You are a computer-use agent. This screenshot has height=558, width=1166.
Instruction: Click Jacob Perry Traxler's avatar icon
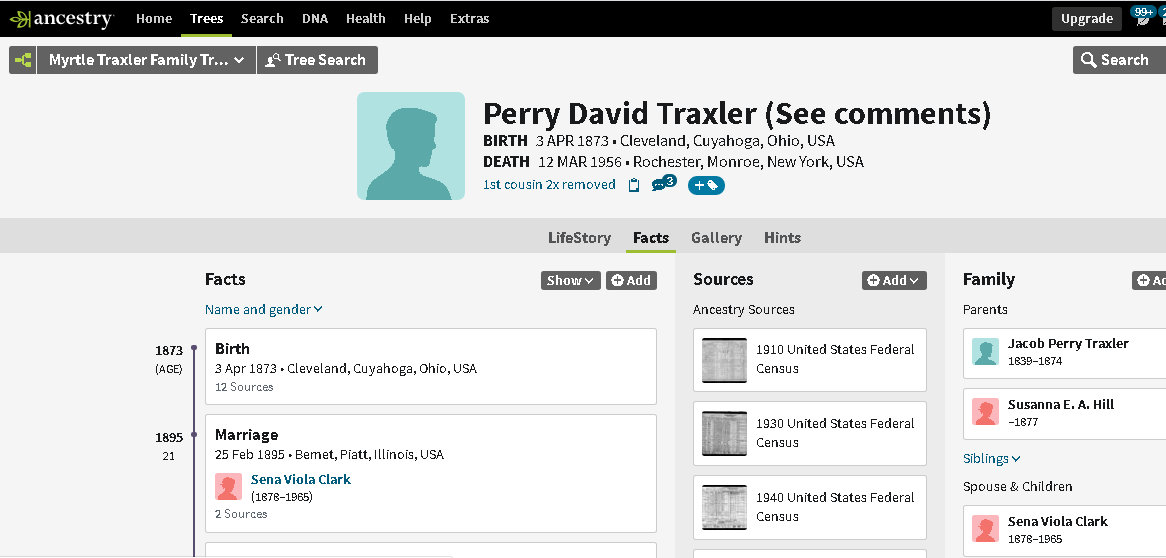[x=986, y=352]
